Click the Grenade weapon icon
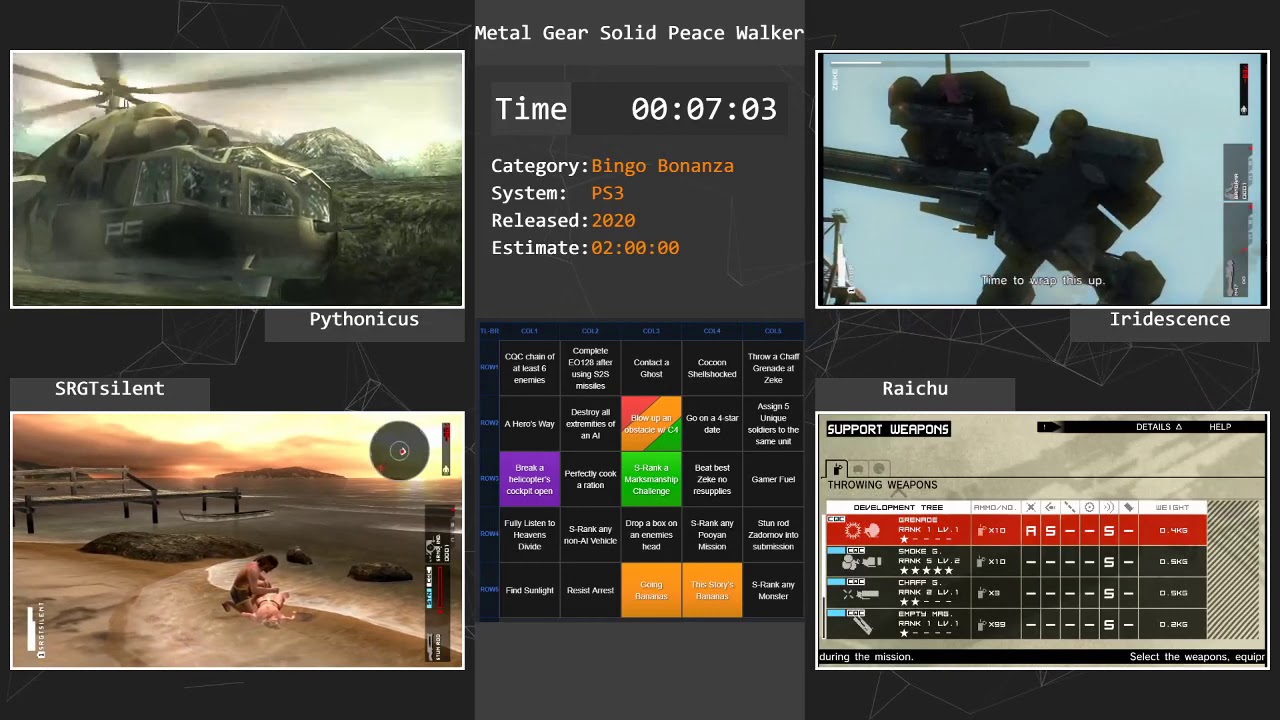1280x720 pixels. [860, 531]
